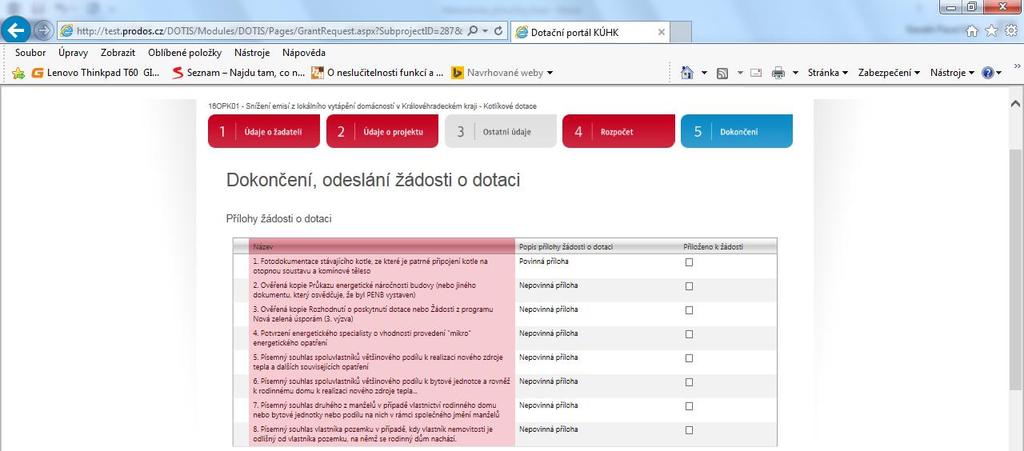
Task: Expand the command bar overflow chevron
Action: point(1017,66)
